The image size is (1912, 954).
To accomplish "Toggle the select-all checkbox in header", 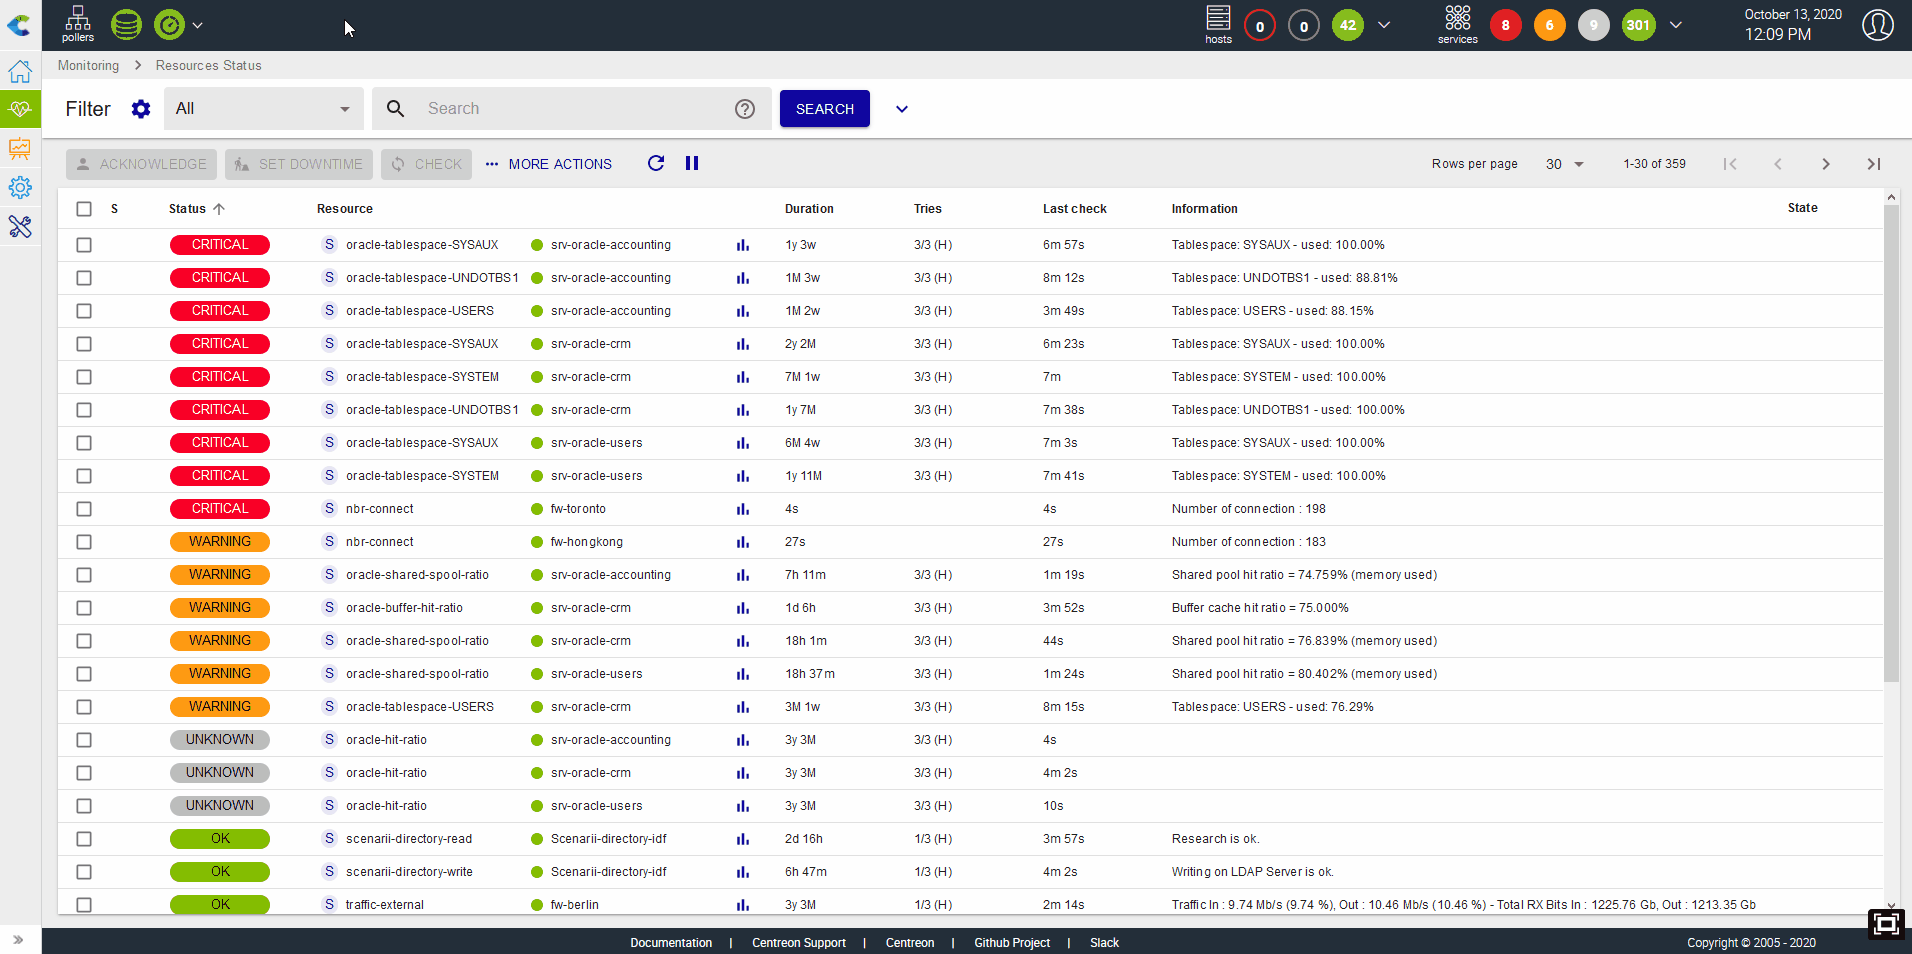I will click(84, 209).
